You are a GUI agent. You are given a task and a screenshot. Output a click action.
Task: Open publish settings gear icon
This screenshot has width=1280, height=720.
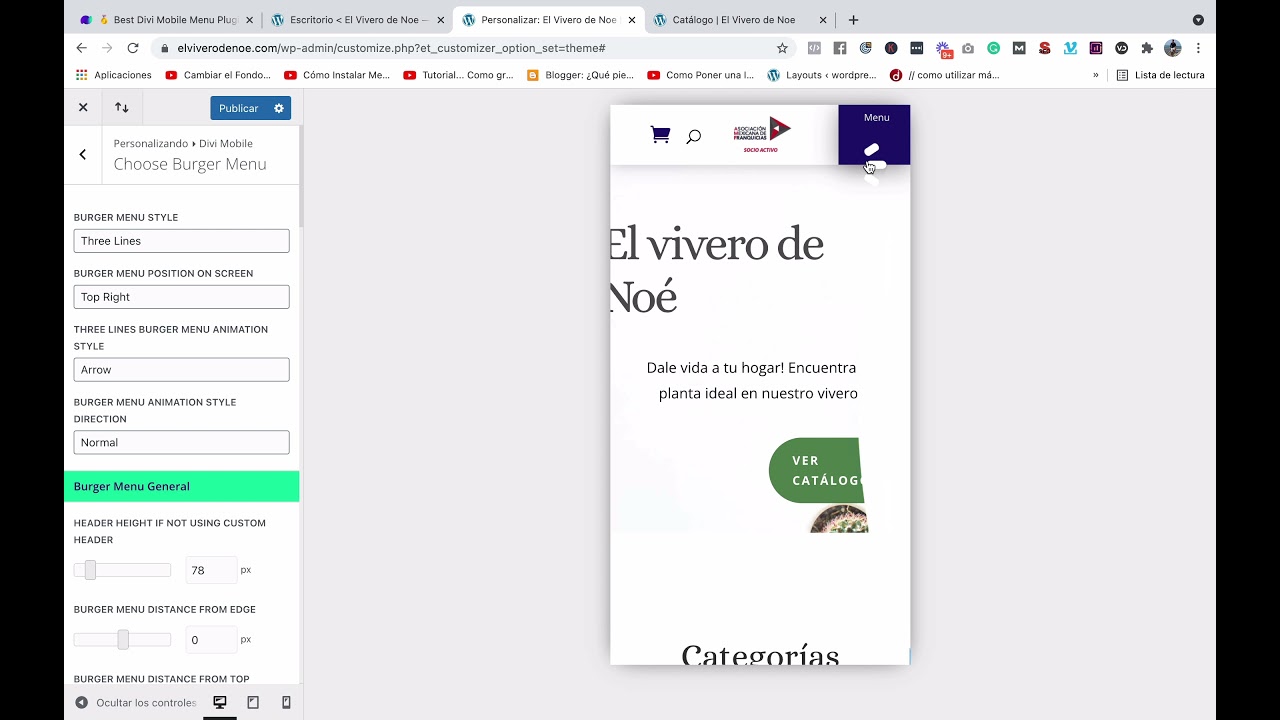279,108
